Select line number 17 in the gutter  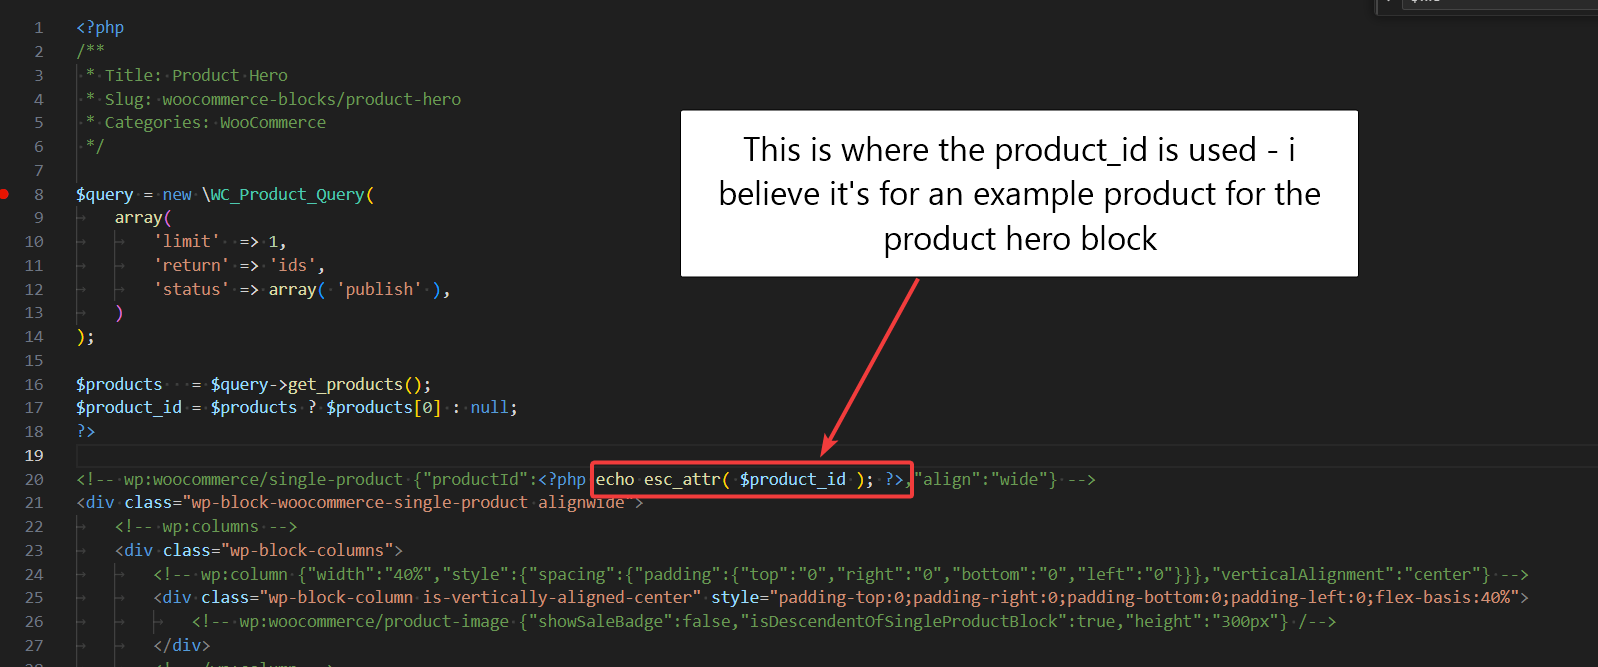[x=34, y=408]
